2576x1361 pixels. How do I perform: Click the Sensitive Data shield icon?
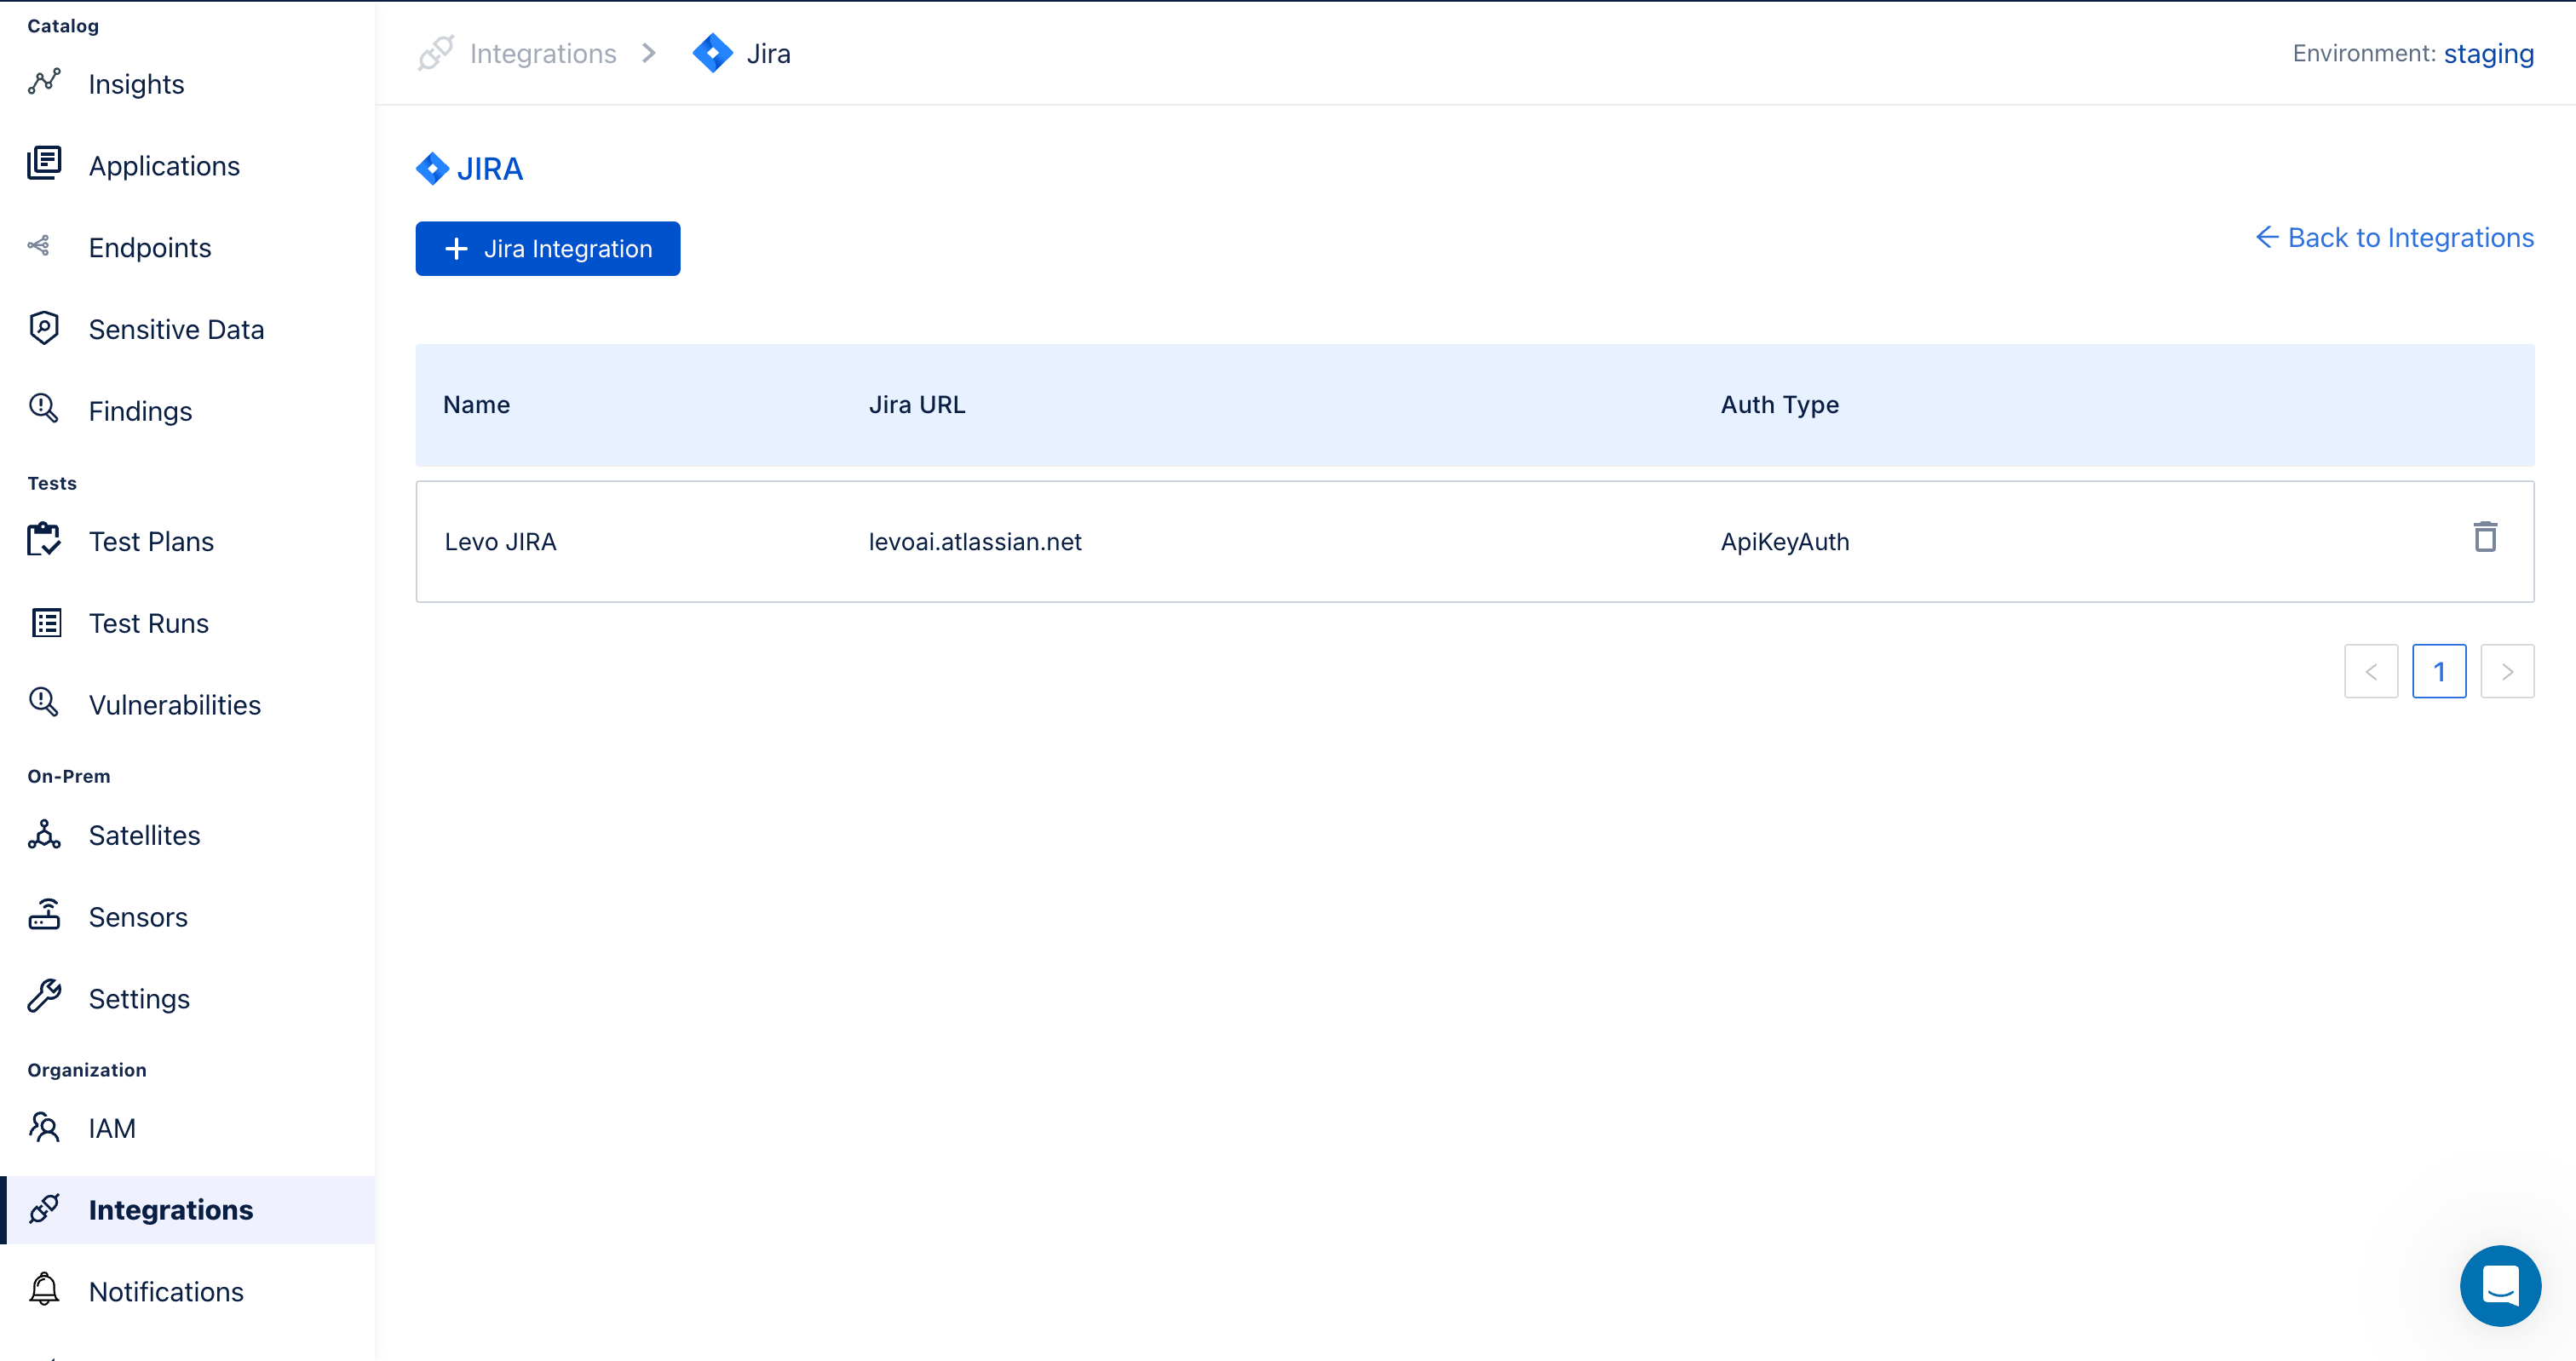tap(44, 328)
